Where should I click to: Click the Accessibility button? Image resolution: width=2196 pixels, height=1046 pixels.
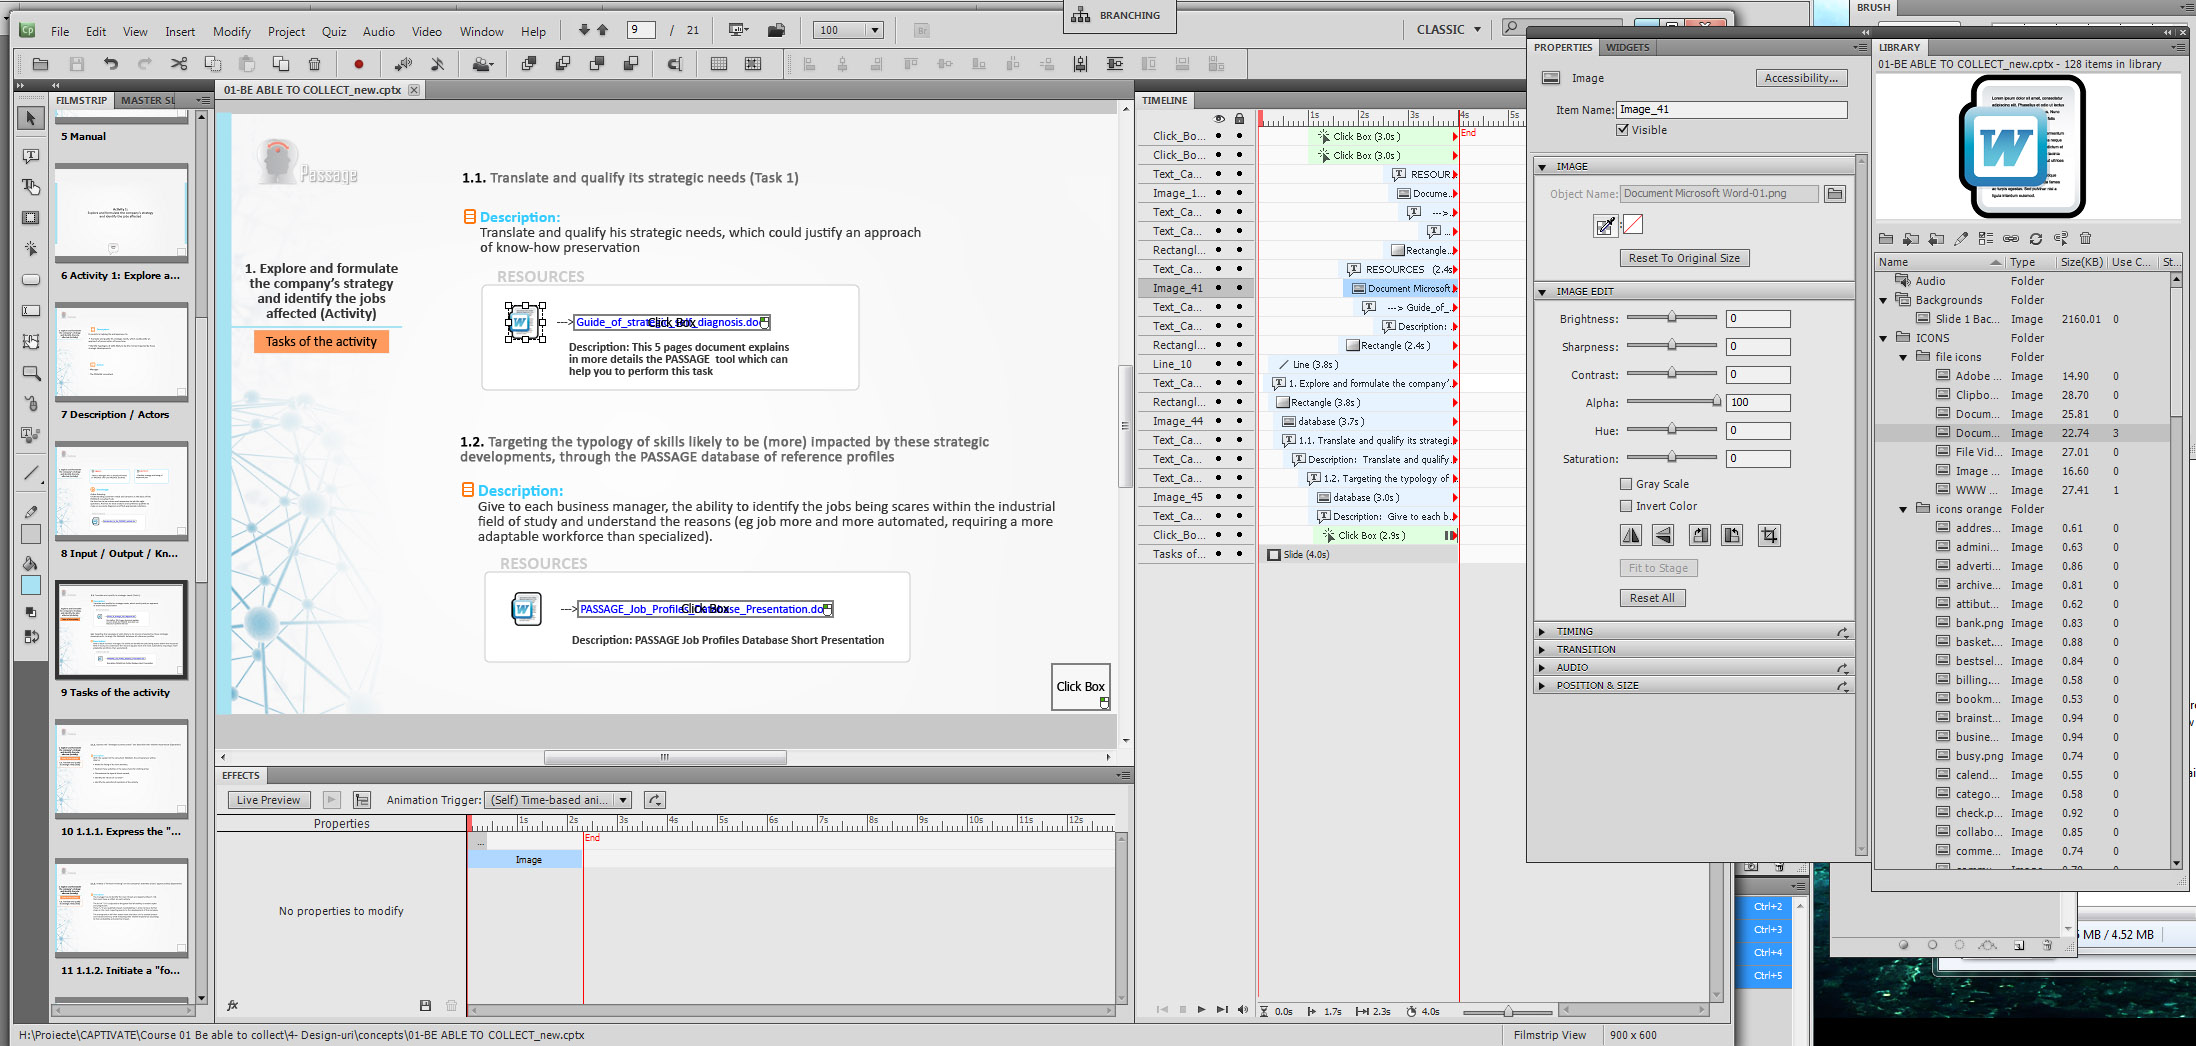pos(1800,78)
